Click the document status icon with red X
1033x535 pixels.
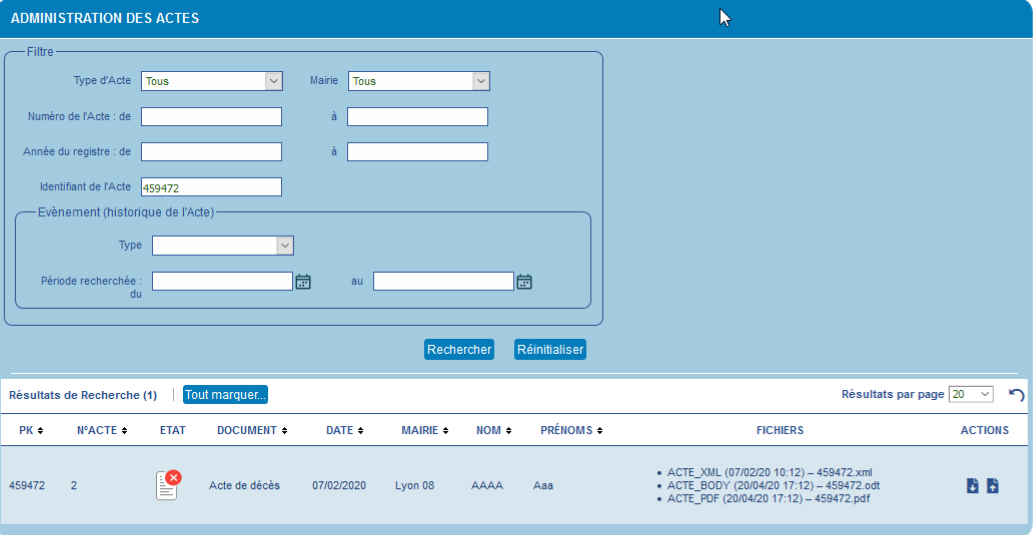pyautogui.click(x=167, y=485)
